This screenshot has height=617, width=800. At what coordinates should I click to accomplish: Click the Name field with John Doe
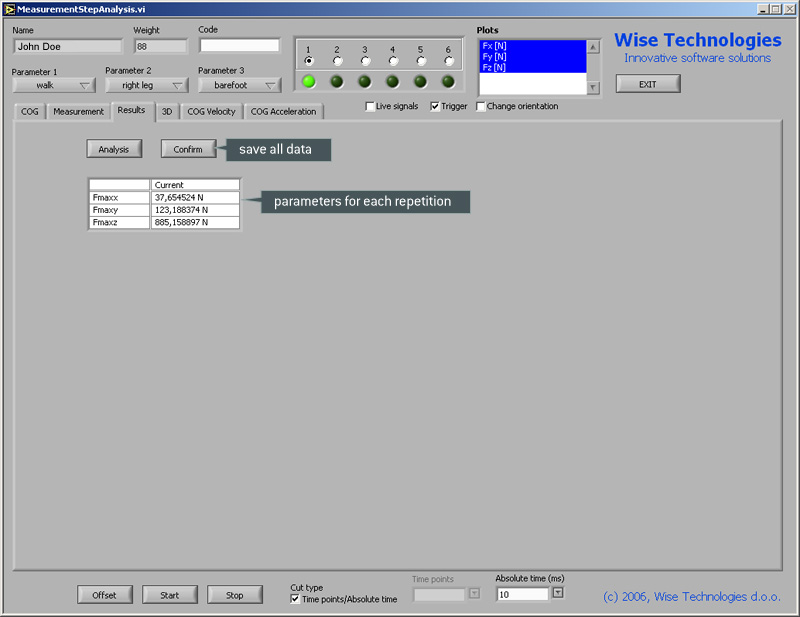pyautogui.click(x=68, y=46)
